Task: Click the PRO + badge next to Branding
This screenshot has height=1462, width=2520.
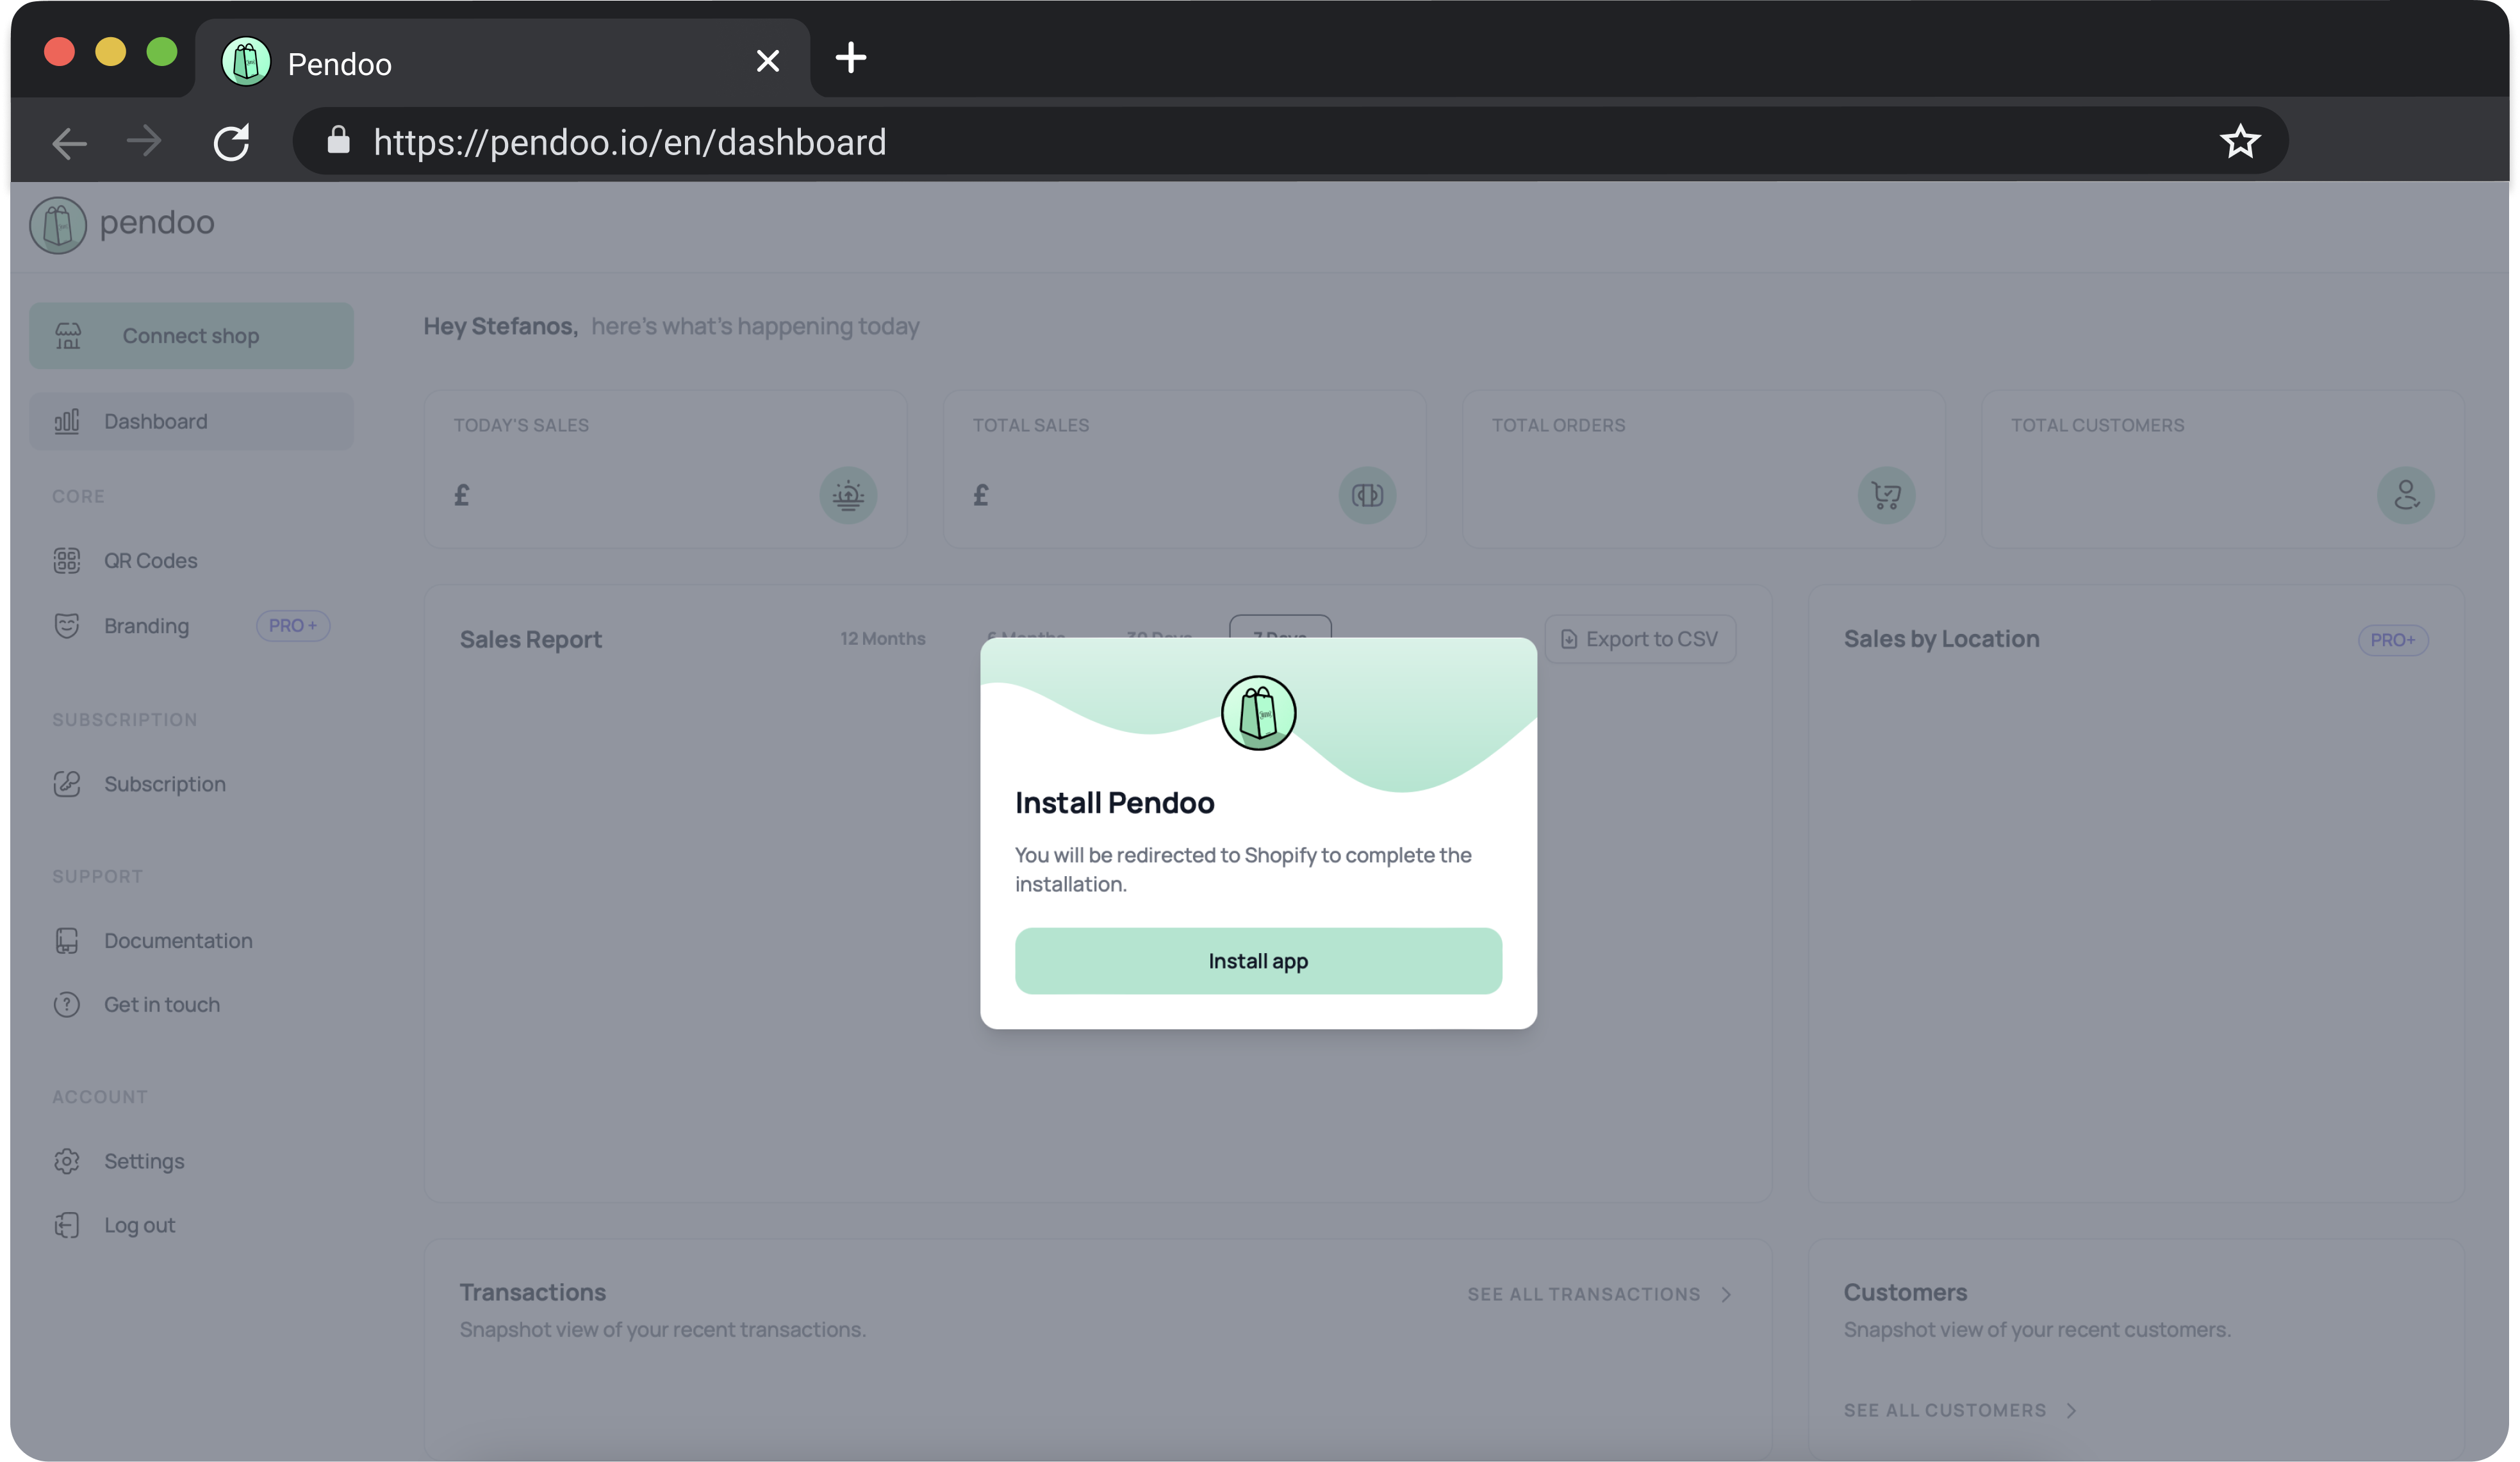Action: point(292,625)
